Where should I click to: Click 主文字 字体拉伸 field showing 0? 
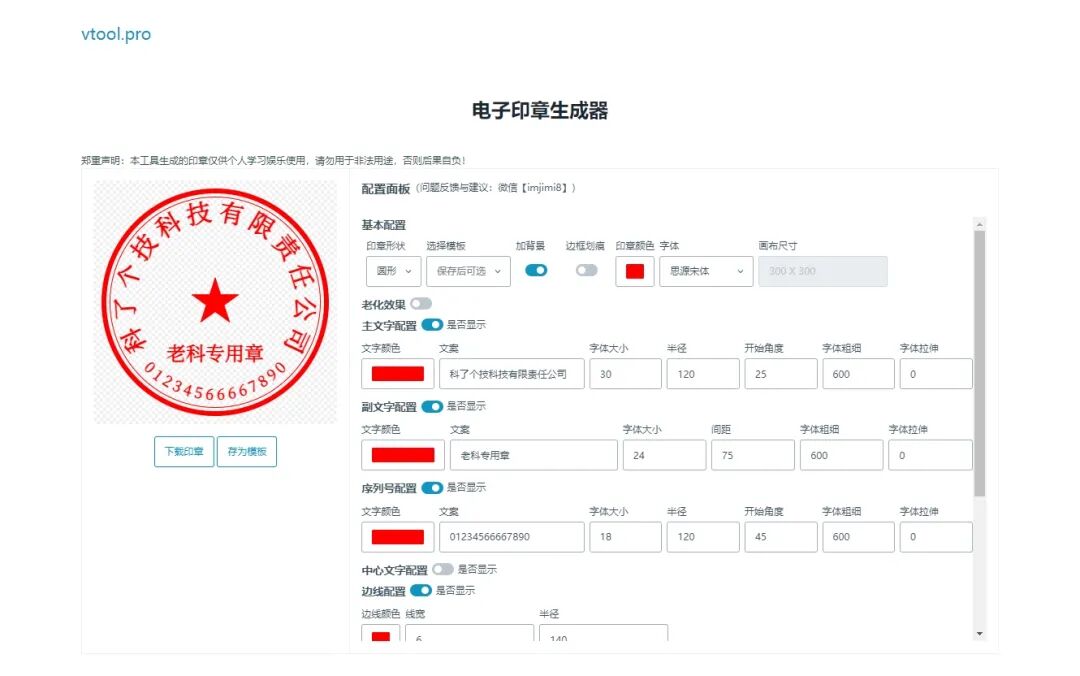click(936, 374)
